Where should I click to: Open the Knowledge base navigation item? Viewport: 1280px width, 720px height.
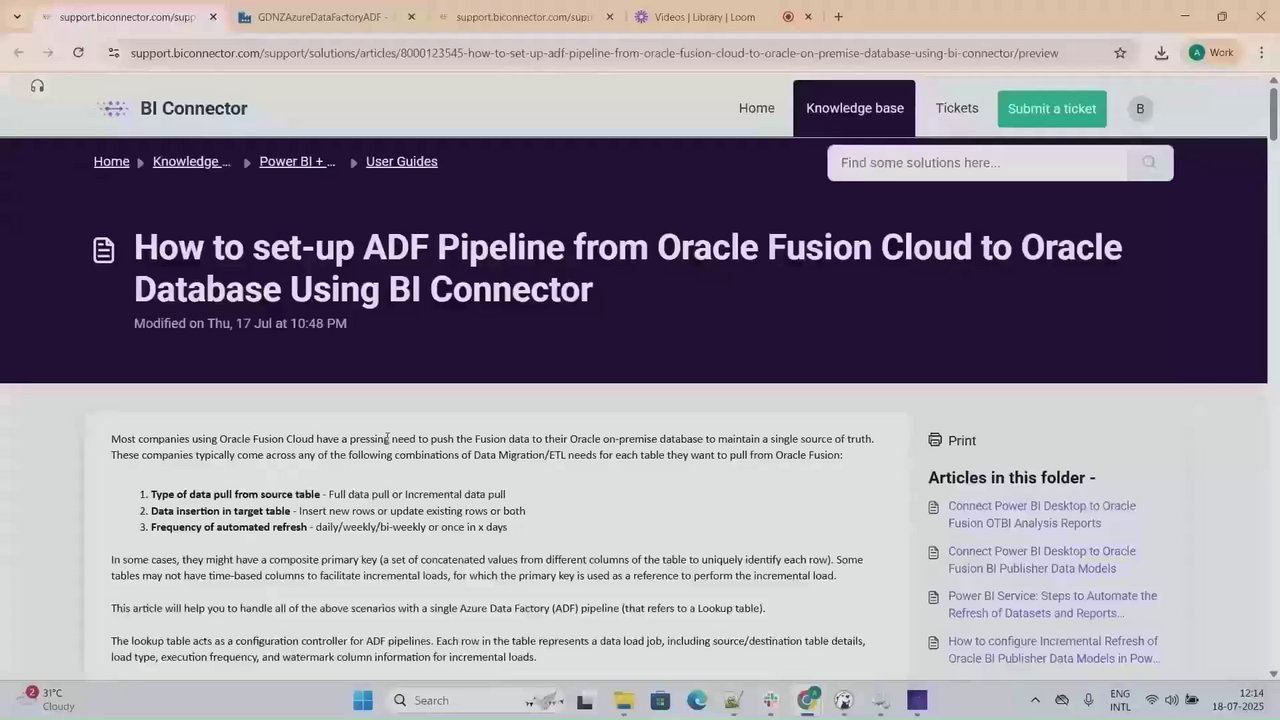pos(855,108)
